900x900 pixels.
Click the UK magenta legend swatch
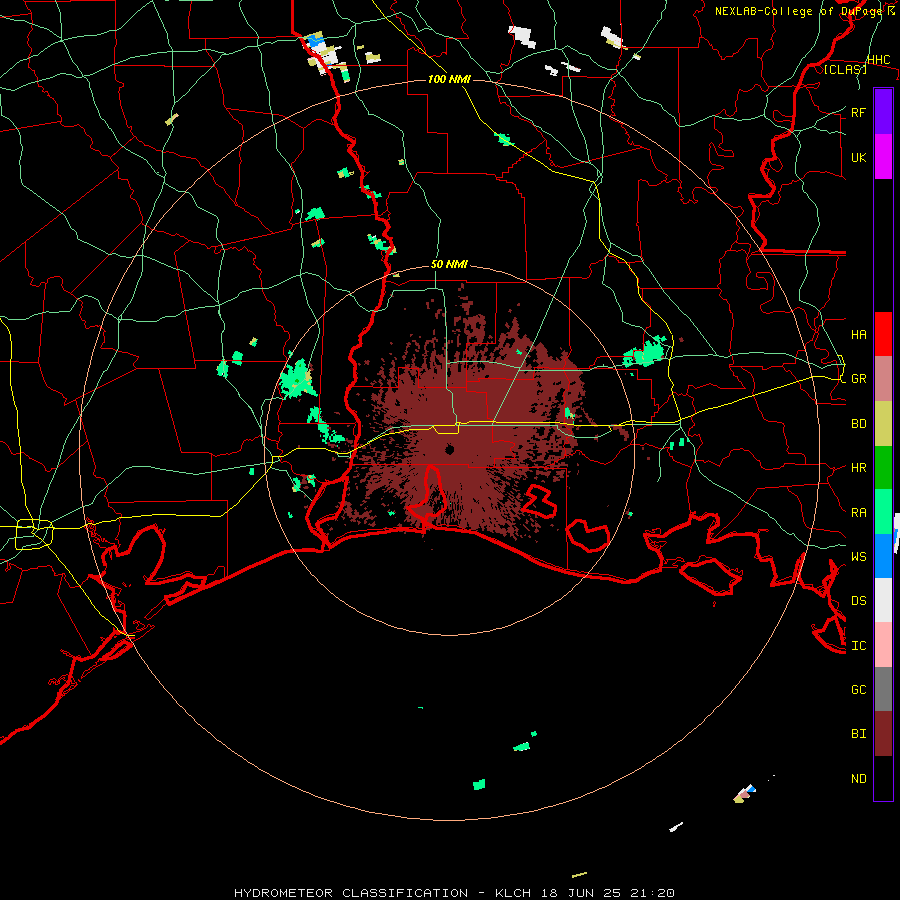tap(883, 157)
